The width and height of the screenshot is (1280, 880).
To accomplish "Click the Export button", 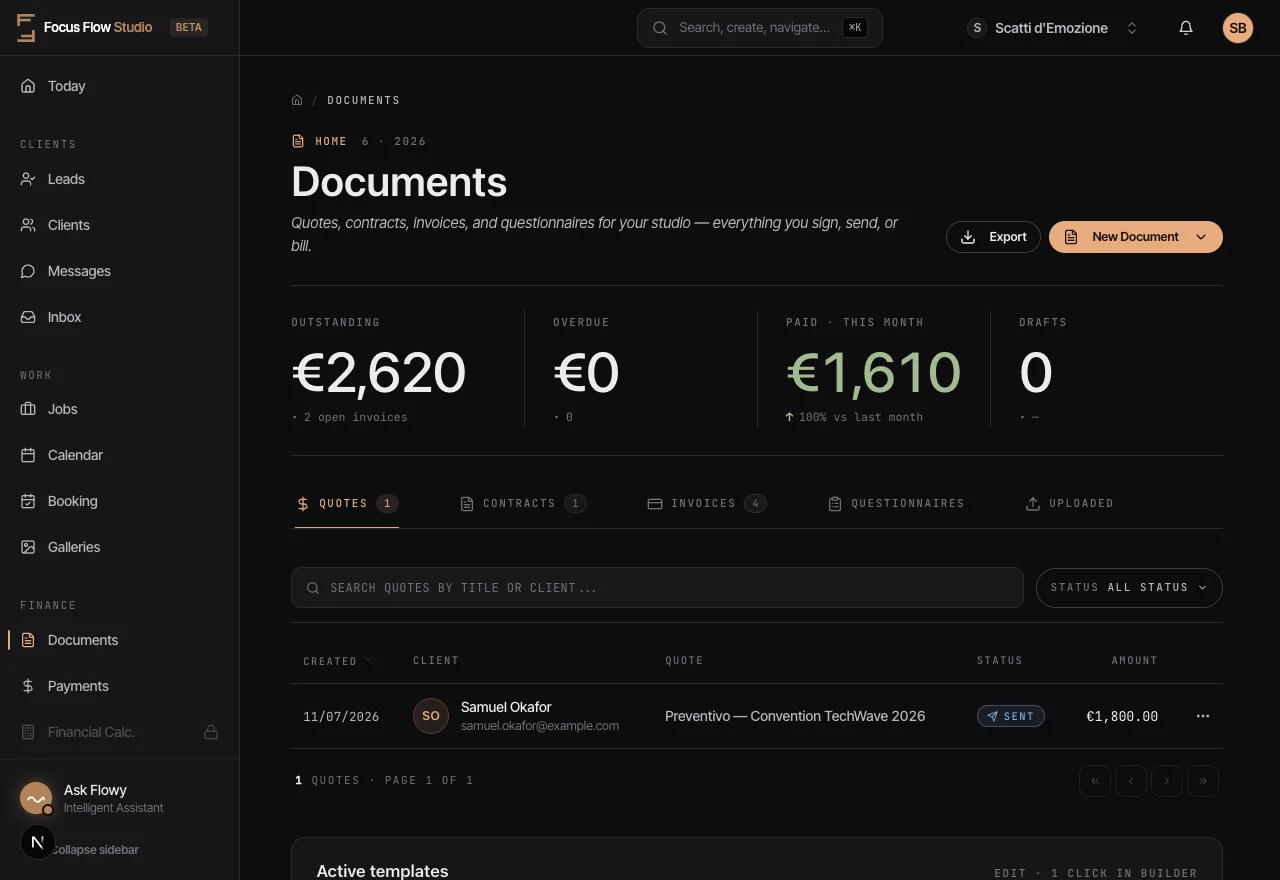I will pos(993,237).
